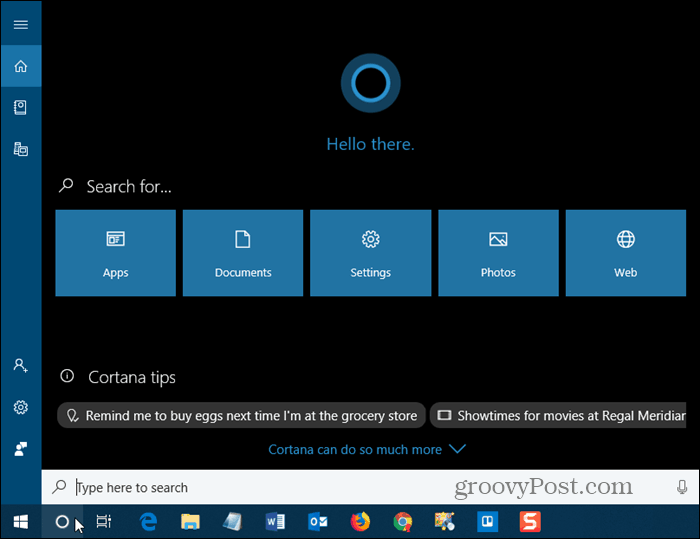Search for Documents tile

point(243,253)
